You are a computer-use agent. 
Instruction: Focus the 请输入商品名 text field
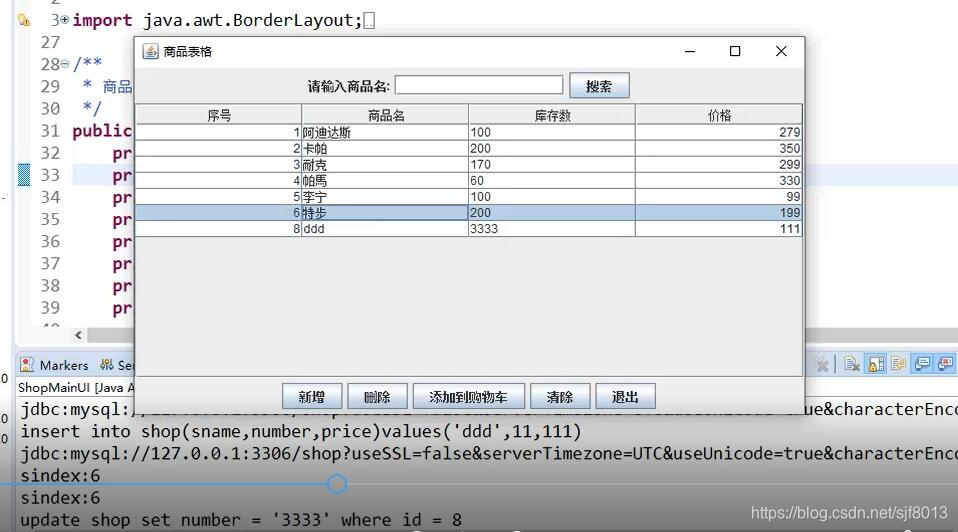[x=479, y=85]
